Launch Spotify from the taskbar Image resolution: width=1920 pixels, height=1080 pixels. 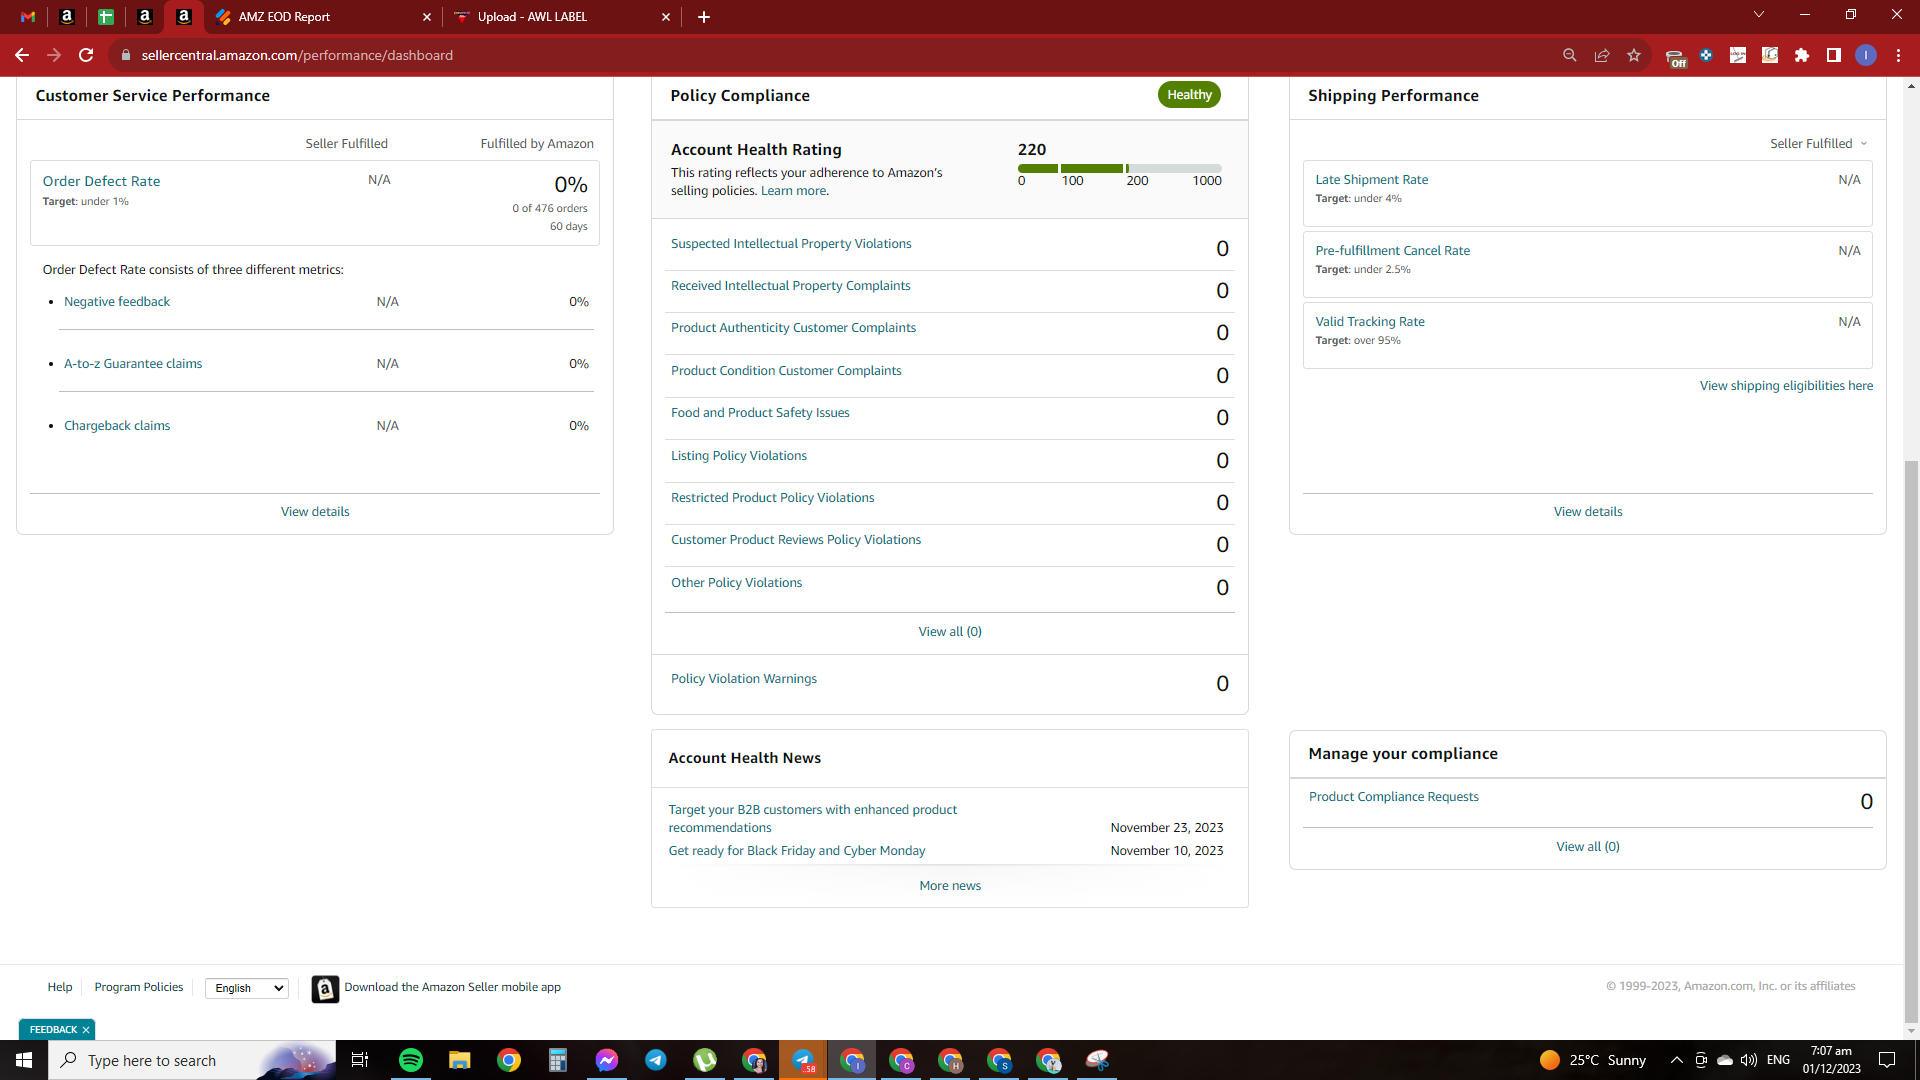tap(411, 1060)
